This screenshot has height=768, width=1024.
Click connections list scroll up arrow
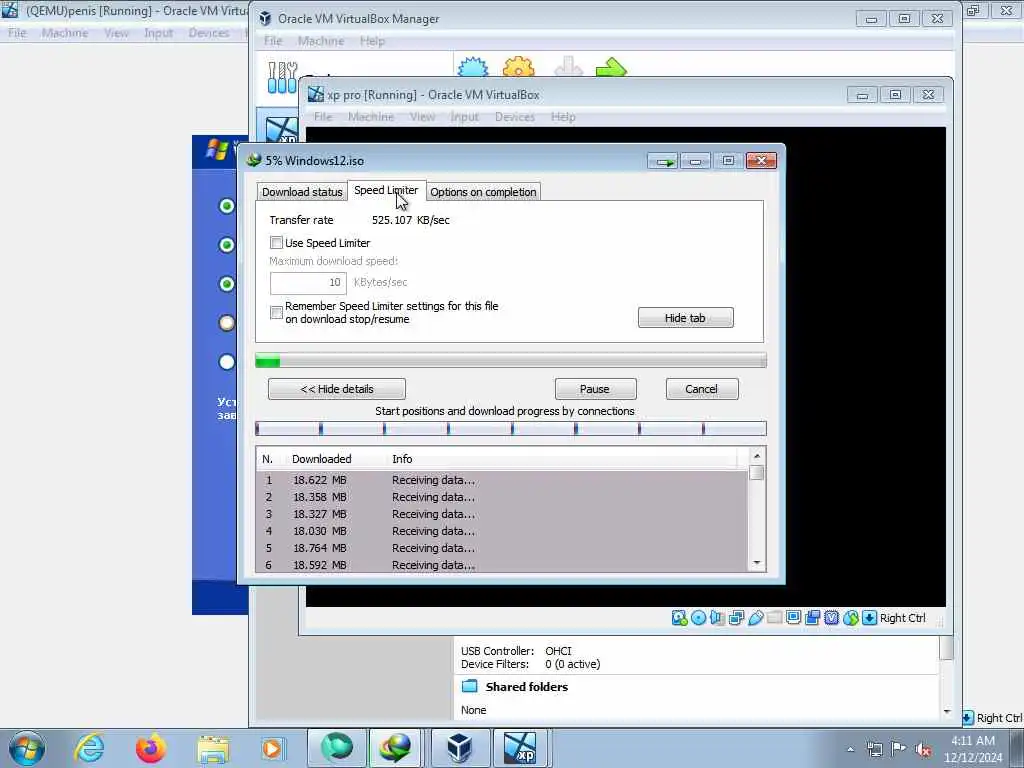coord(757,456)
